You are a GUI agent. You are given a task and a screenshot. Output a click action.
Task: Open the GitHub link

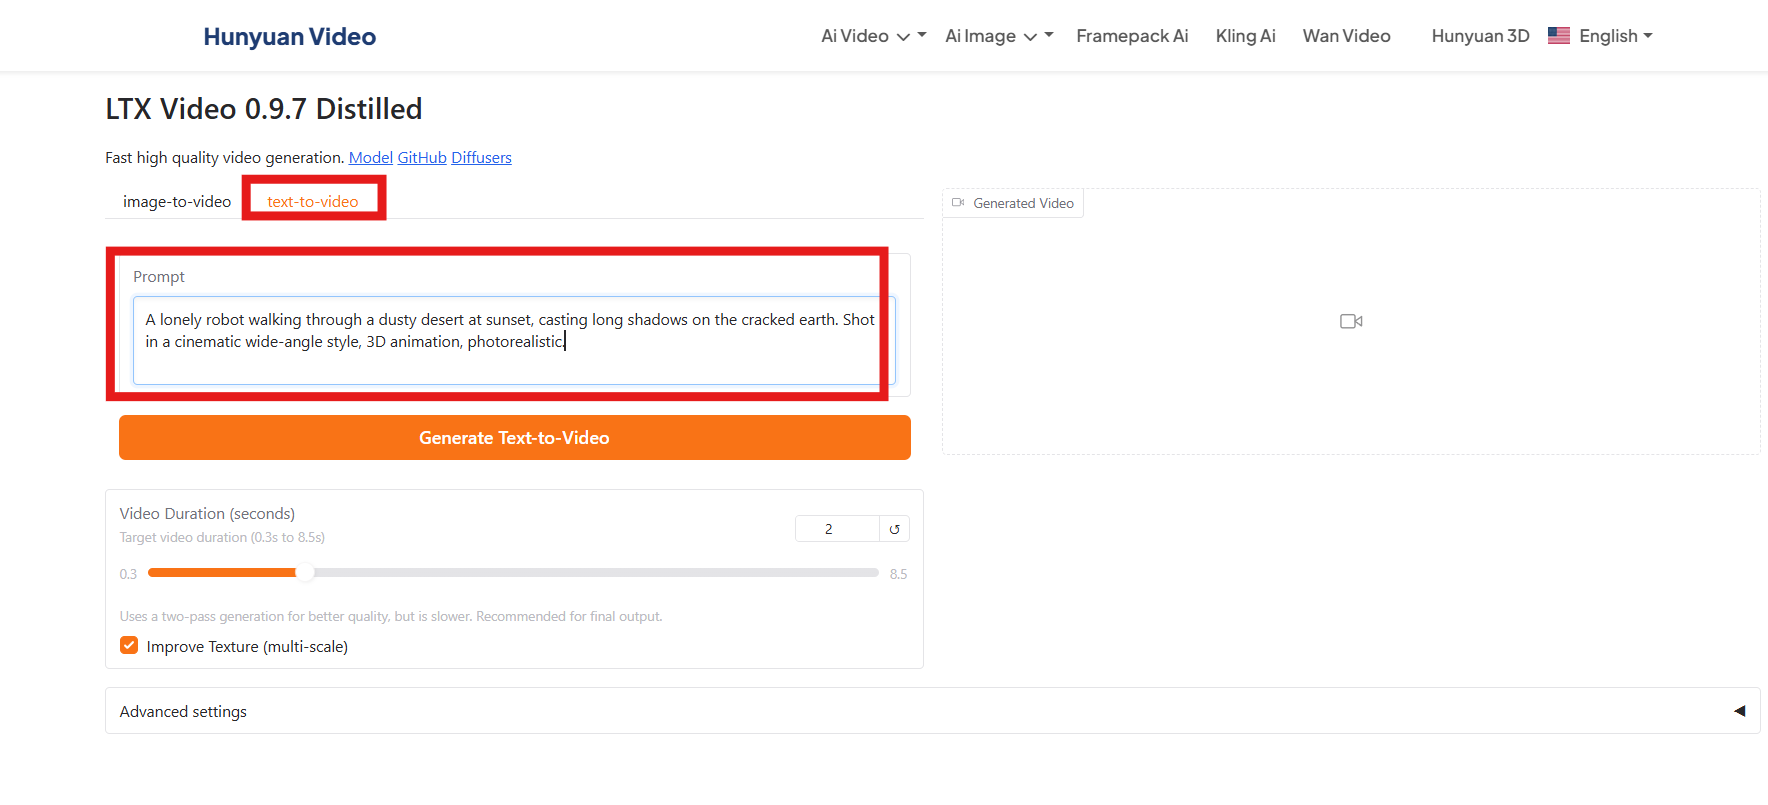tap(422, 158)
